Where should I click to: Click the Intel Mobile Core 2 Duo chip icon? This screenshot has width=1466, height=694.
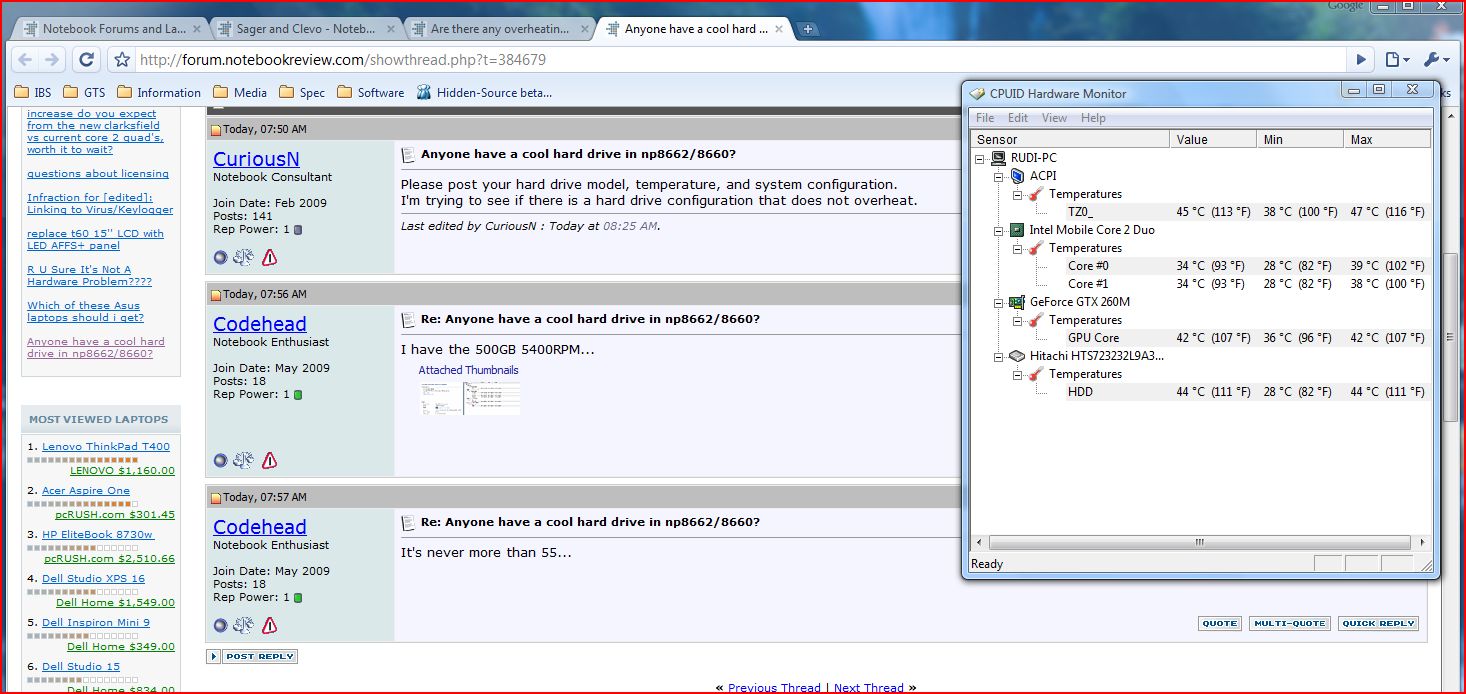click(1018, 230)
